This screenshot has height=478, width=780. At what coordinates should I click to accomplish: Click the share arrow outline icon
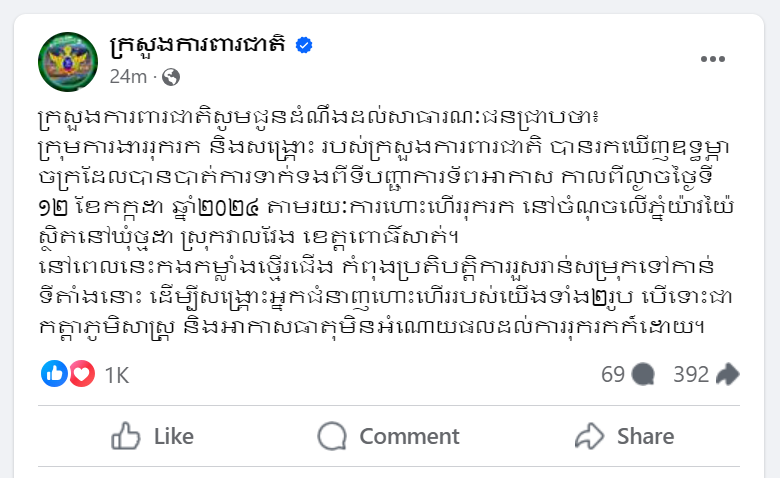(589, 436)
